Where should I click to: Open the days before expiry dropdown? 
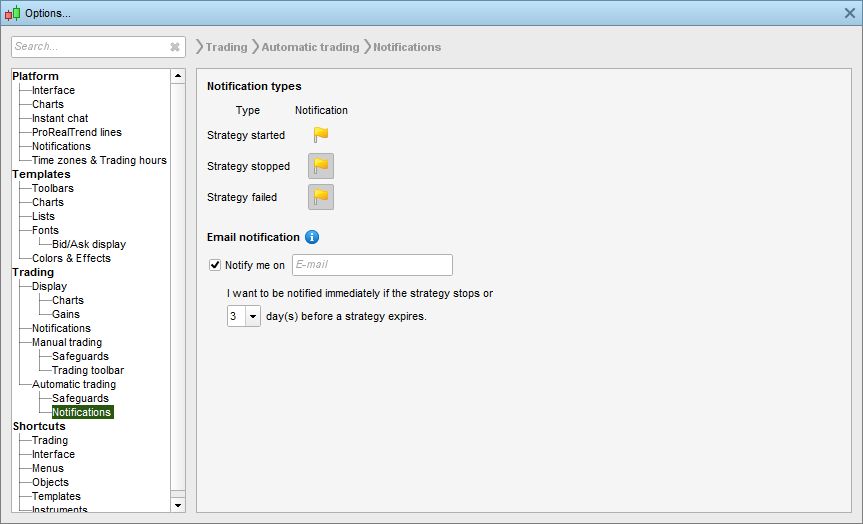(252, 316)
